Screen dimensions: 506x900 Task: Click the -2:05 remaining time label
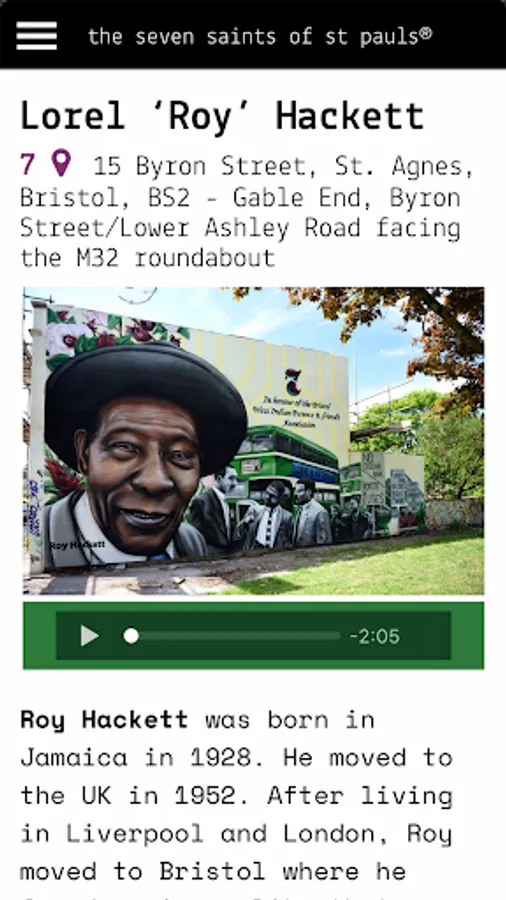375,636
